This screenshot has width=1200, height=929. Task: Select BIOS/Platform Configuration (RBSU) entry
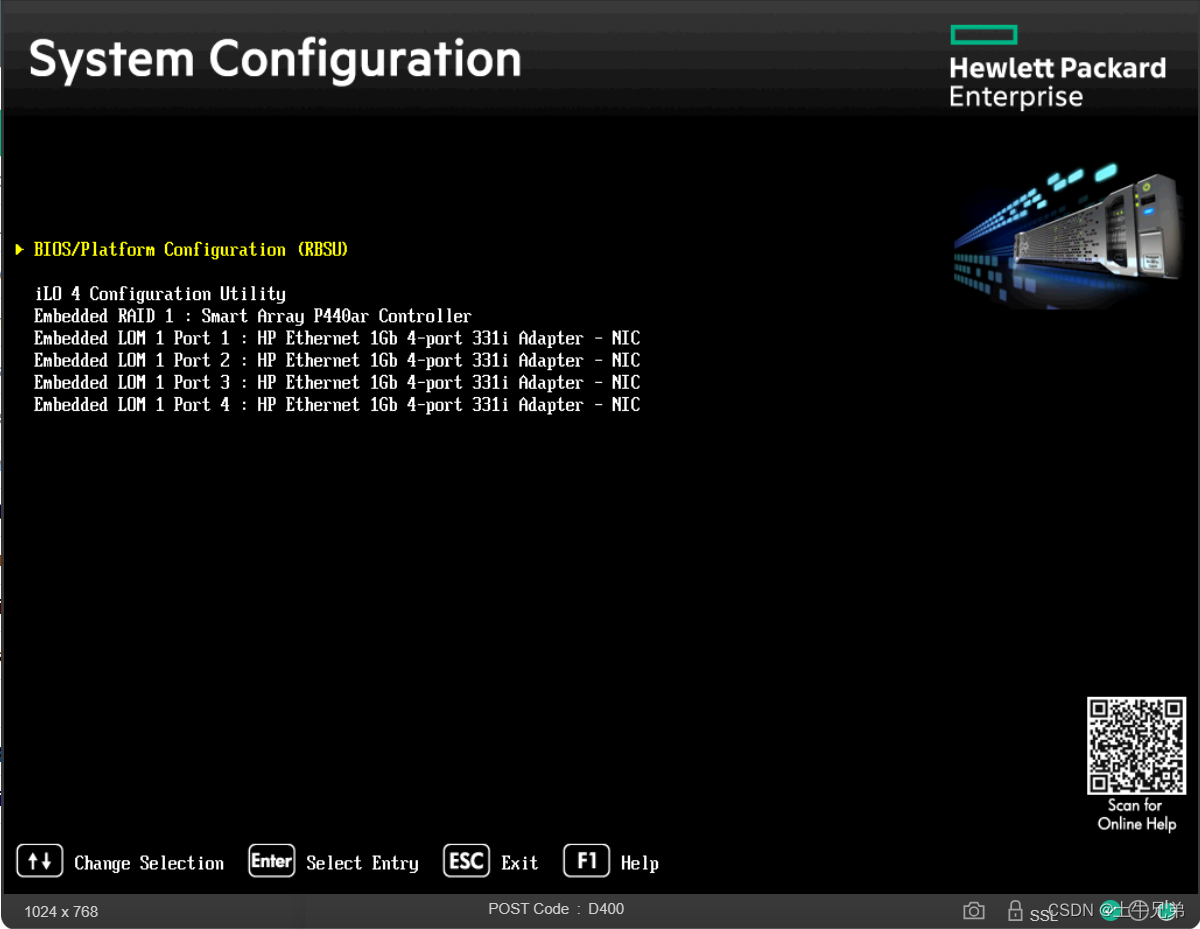pyautogui.click(x=191, y=250)
